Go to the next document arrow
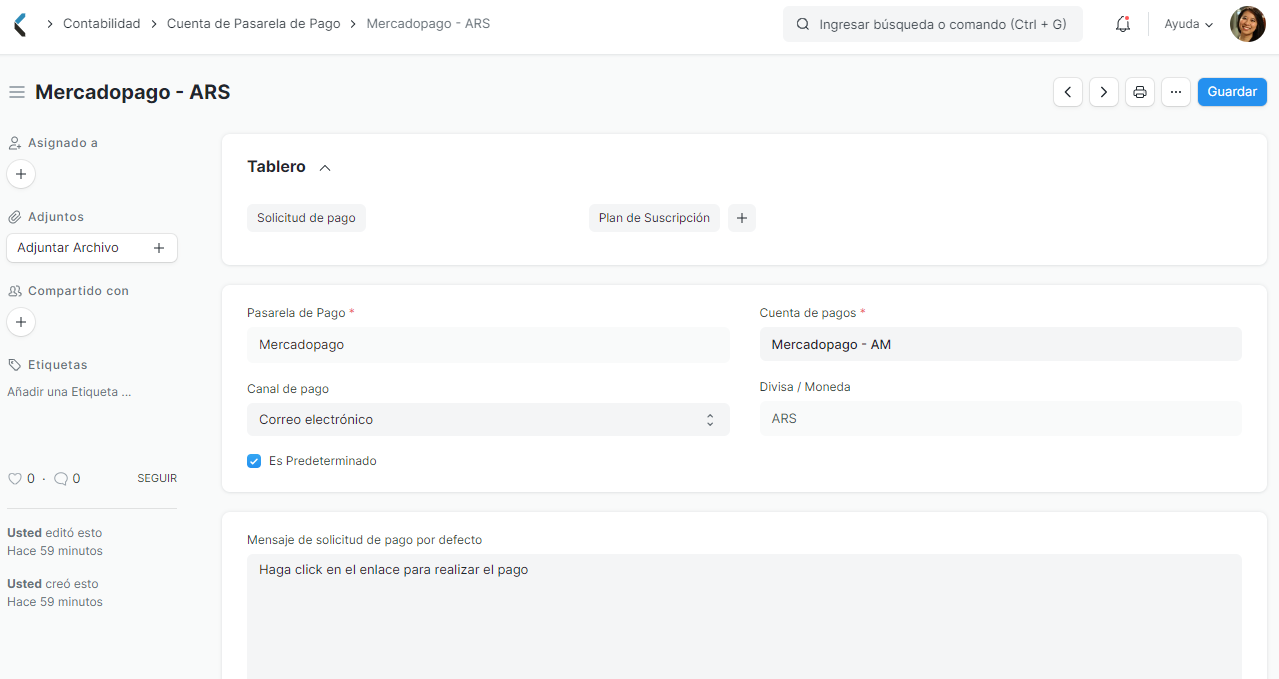Screen dimensions: 1279x679 (1104, 92)
